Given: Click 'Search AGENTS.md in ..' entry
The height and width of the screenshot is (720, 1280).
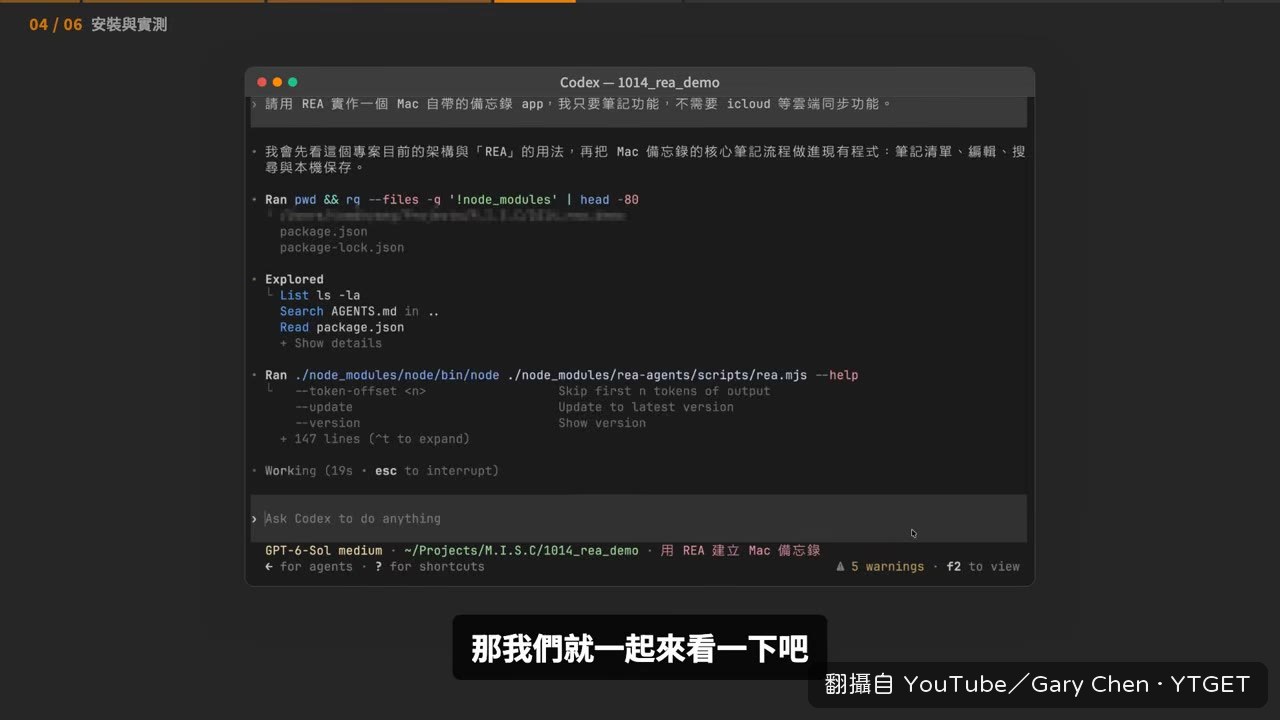Looking at the screenshot, I should [x=360, y=311].
